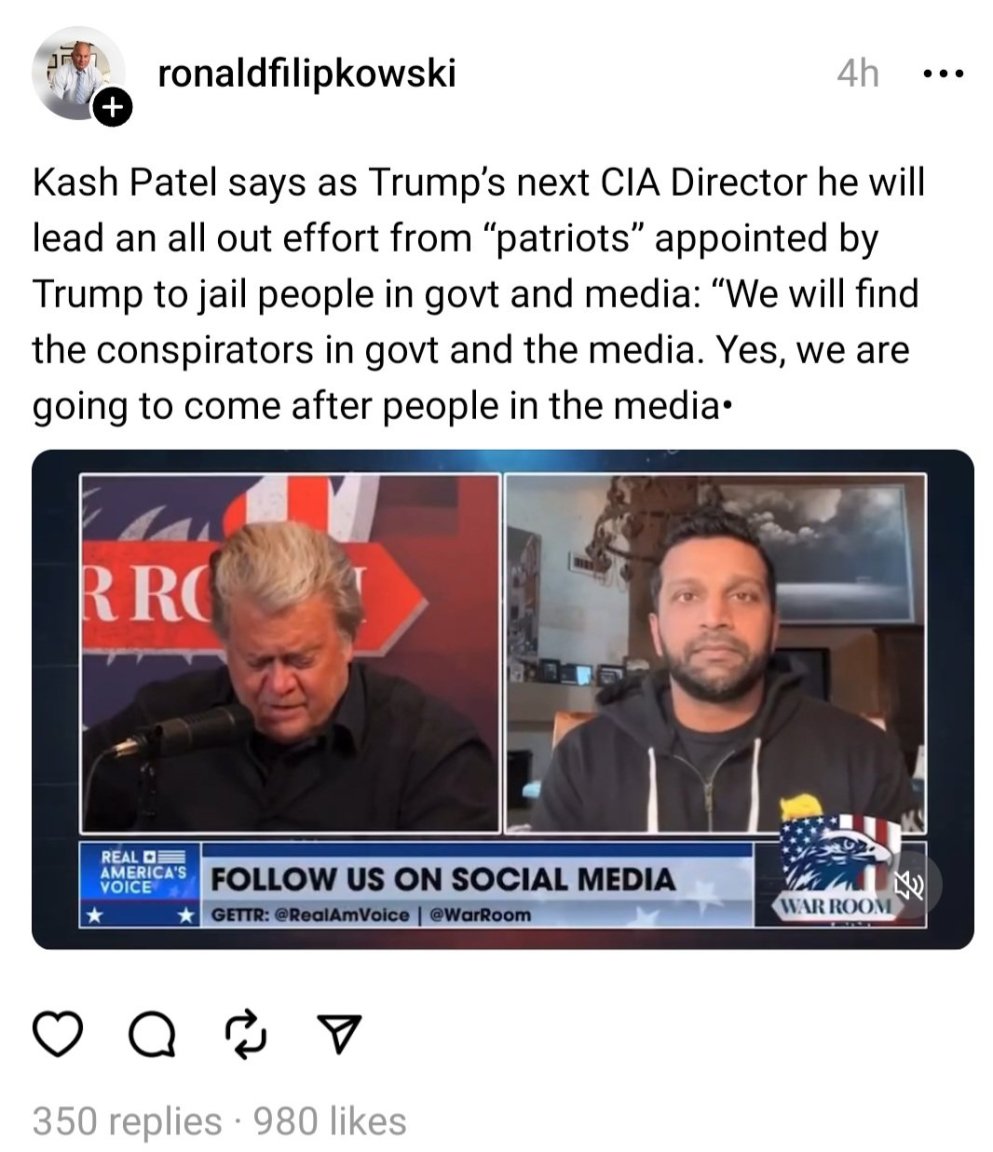Screen dimensions: 993x1152
Task: View the 350 replies
Action: click(126, 1121)
